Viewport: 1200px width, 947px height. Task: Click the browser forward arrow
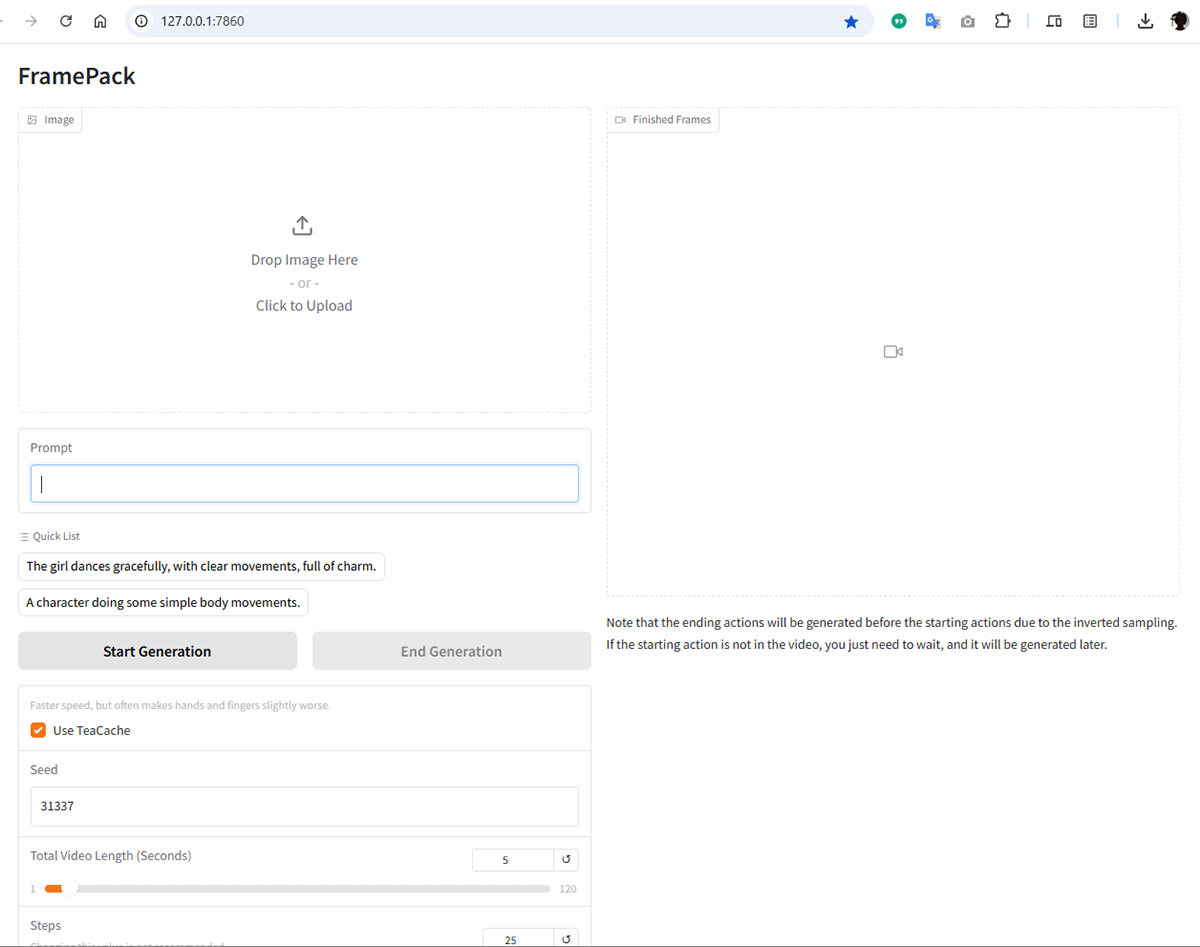tap(32, 21)
